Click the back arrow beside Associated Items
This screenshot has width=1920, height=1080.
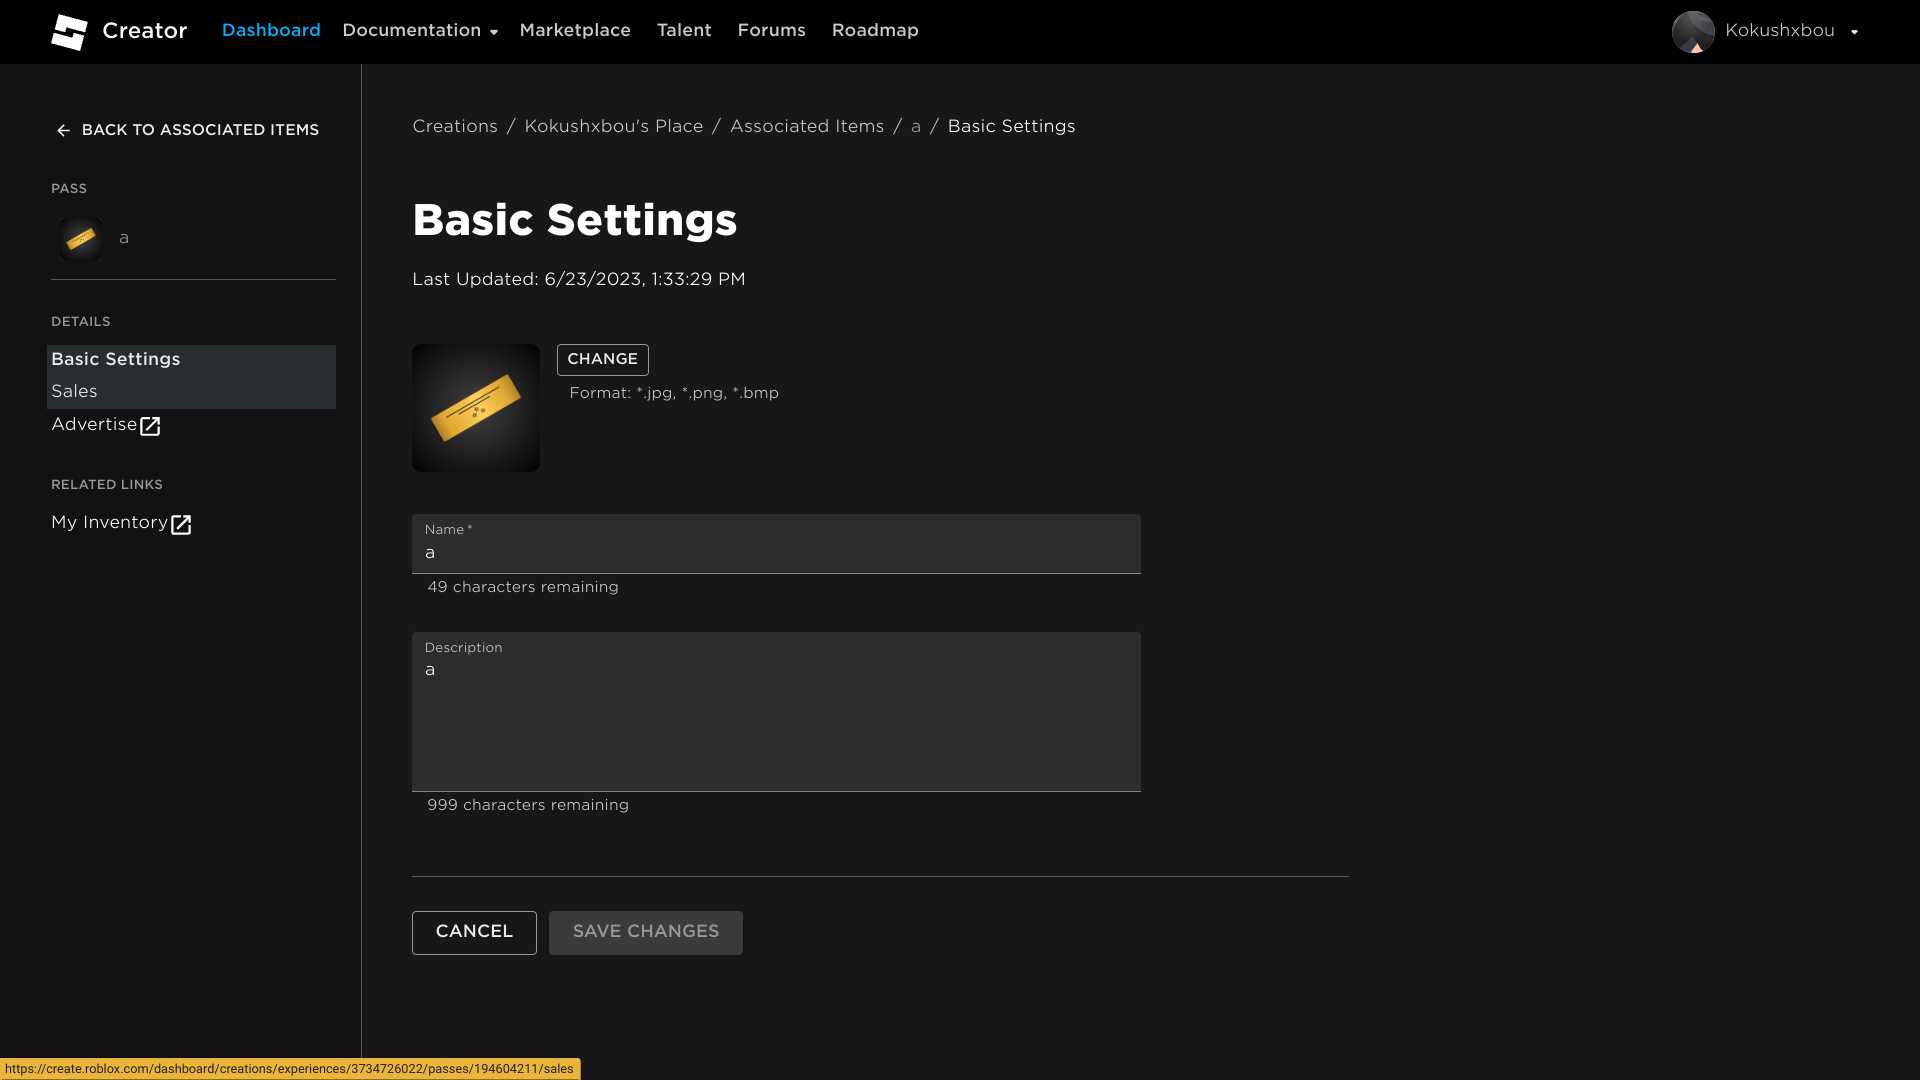63,131
